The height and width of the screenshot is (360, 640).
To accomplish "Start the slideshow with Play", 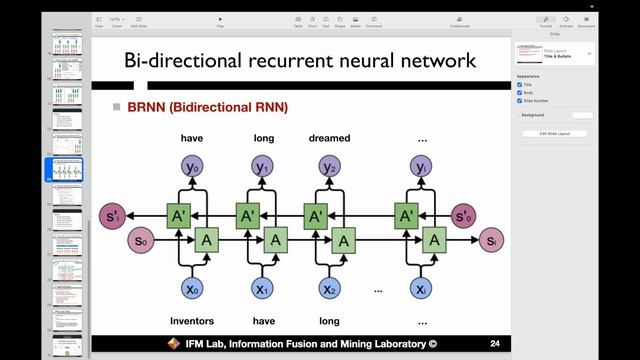I will click(220, 22).
